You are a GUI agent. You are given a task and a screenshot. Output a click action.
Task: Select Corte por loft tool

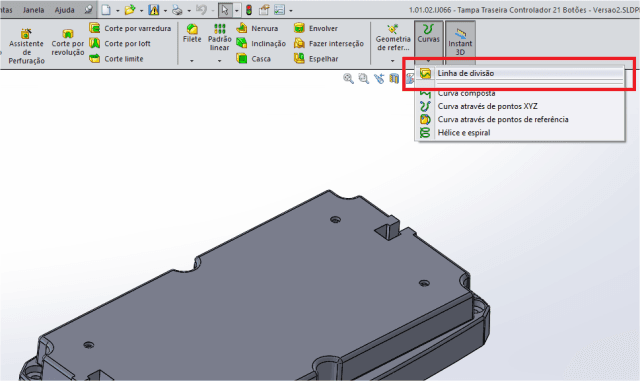click(x=120, y=43)
